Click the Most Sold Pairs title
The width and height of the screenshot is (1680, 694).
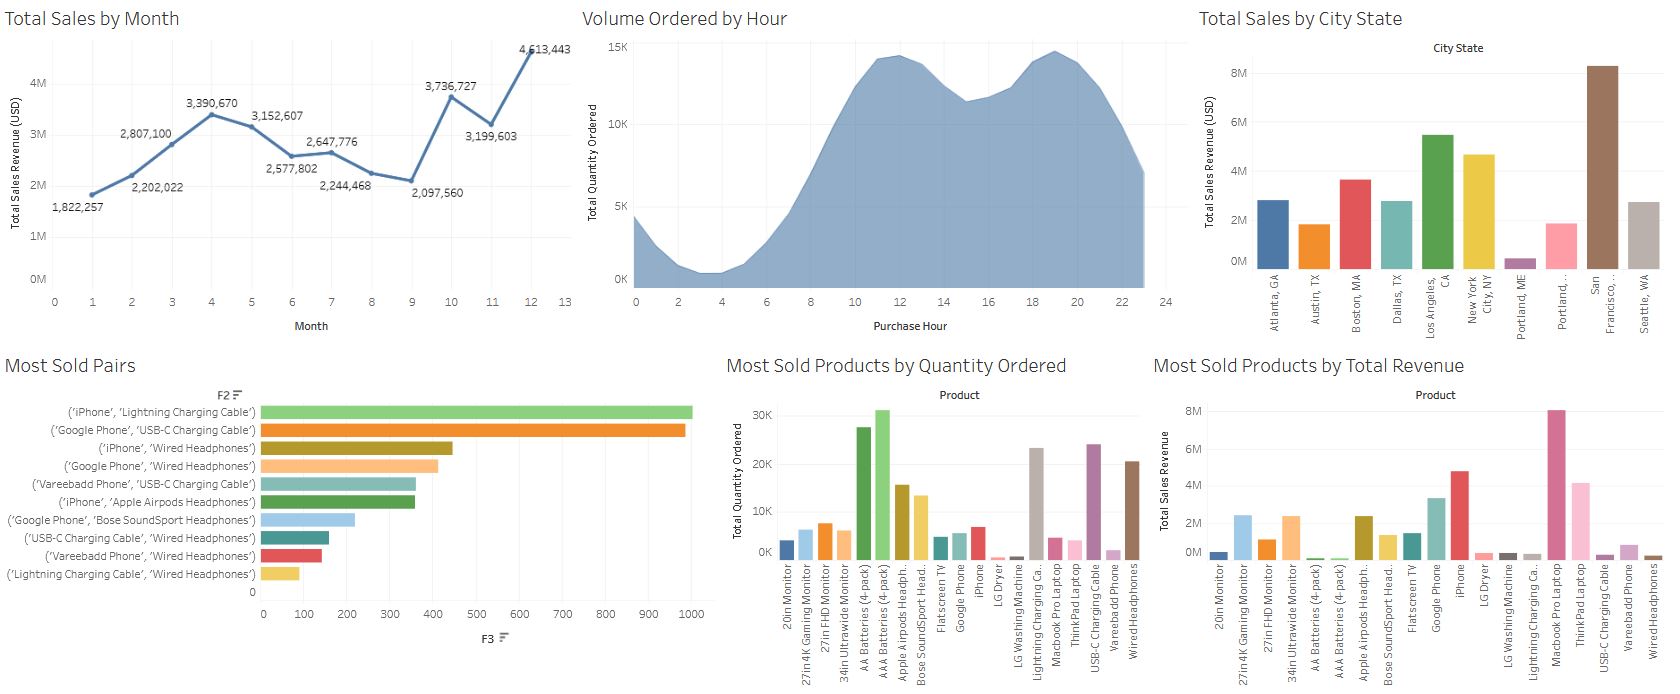coord(70,366)
